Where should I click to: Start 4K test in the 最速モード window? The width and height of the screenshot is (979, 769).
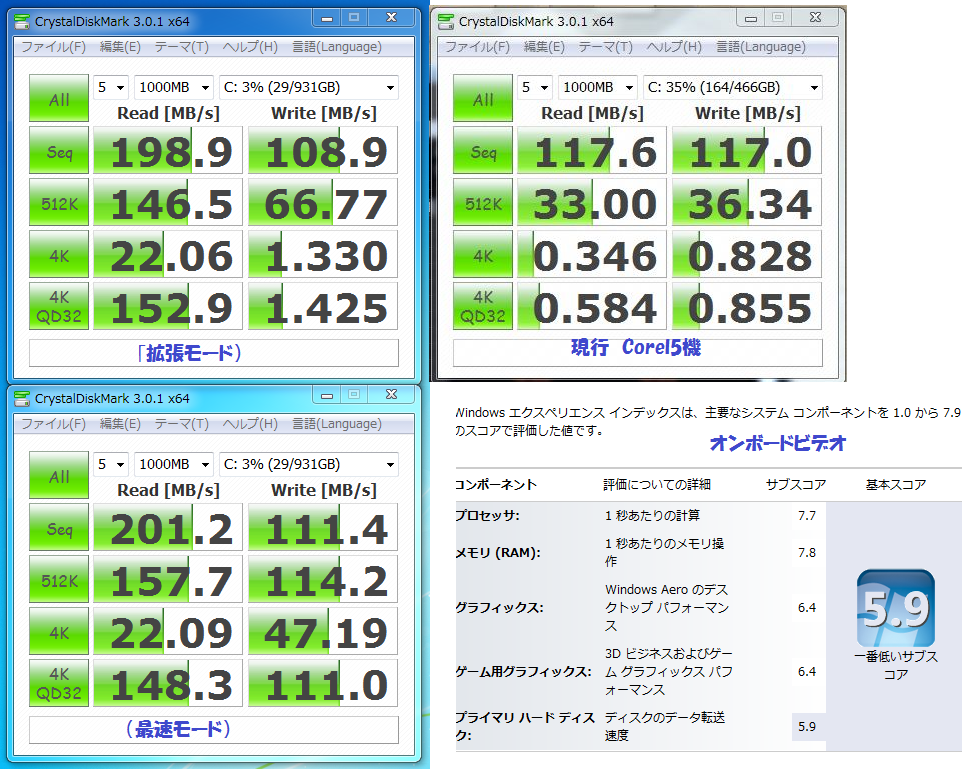coord(59,632)
